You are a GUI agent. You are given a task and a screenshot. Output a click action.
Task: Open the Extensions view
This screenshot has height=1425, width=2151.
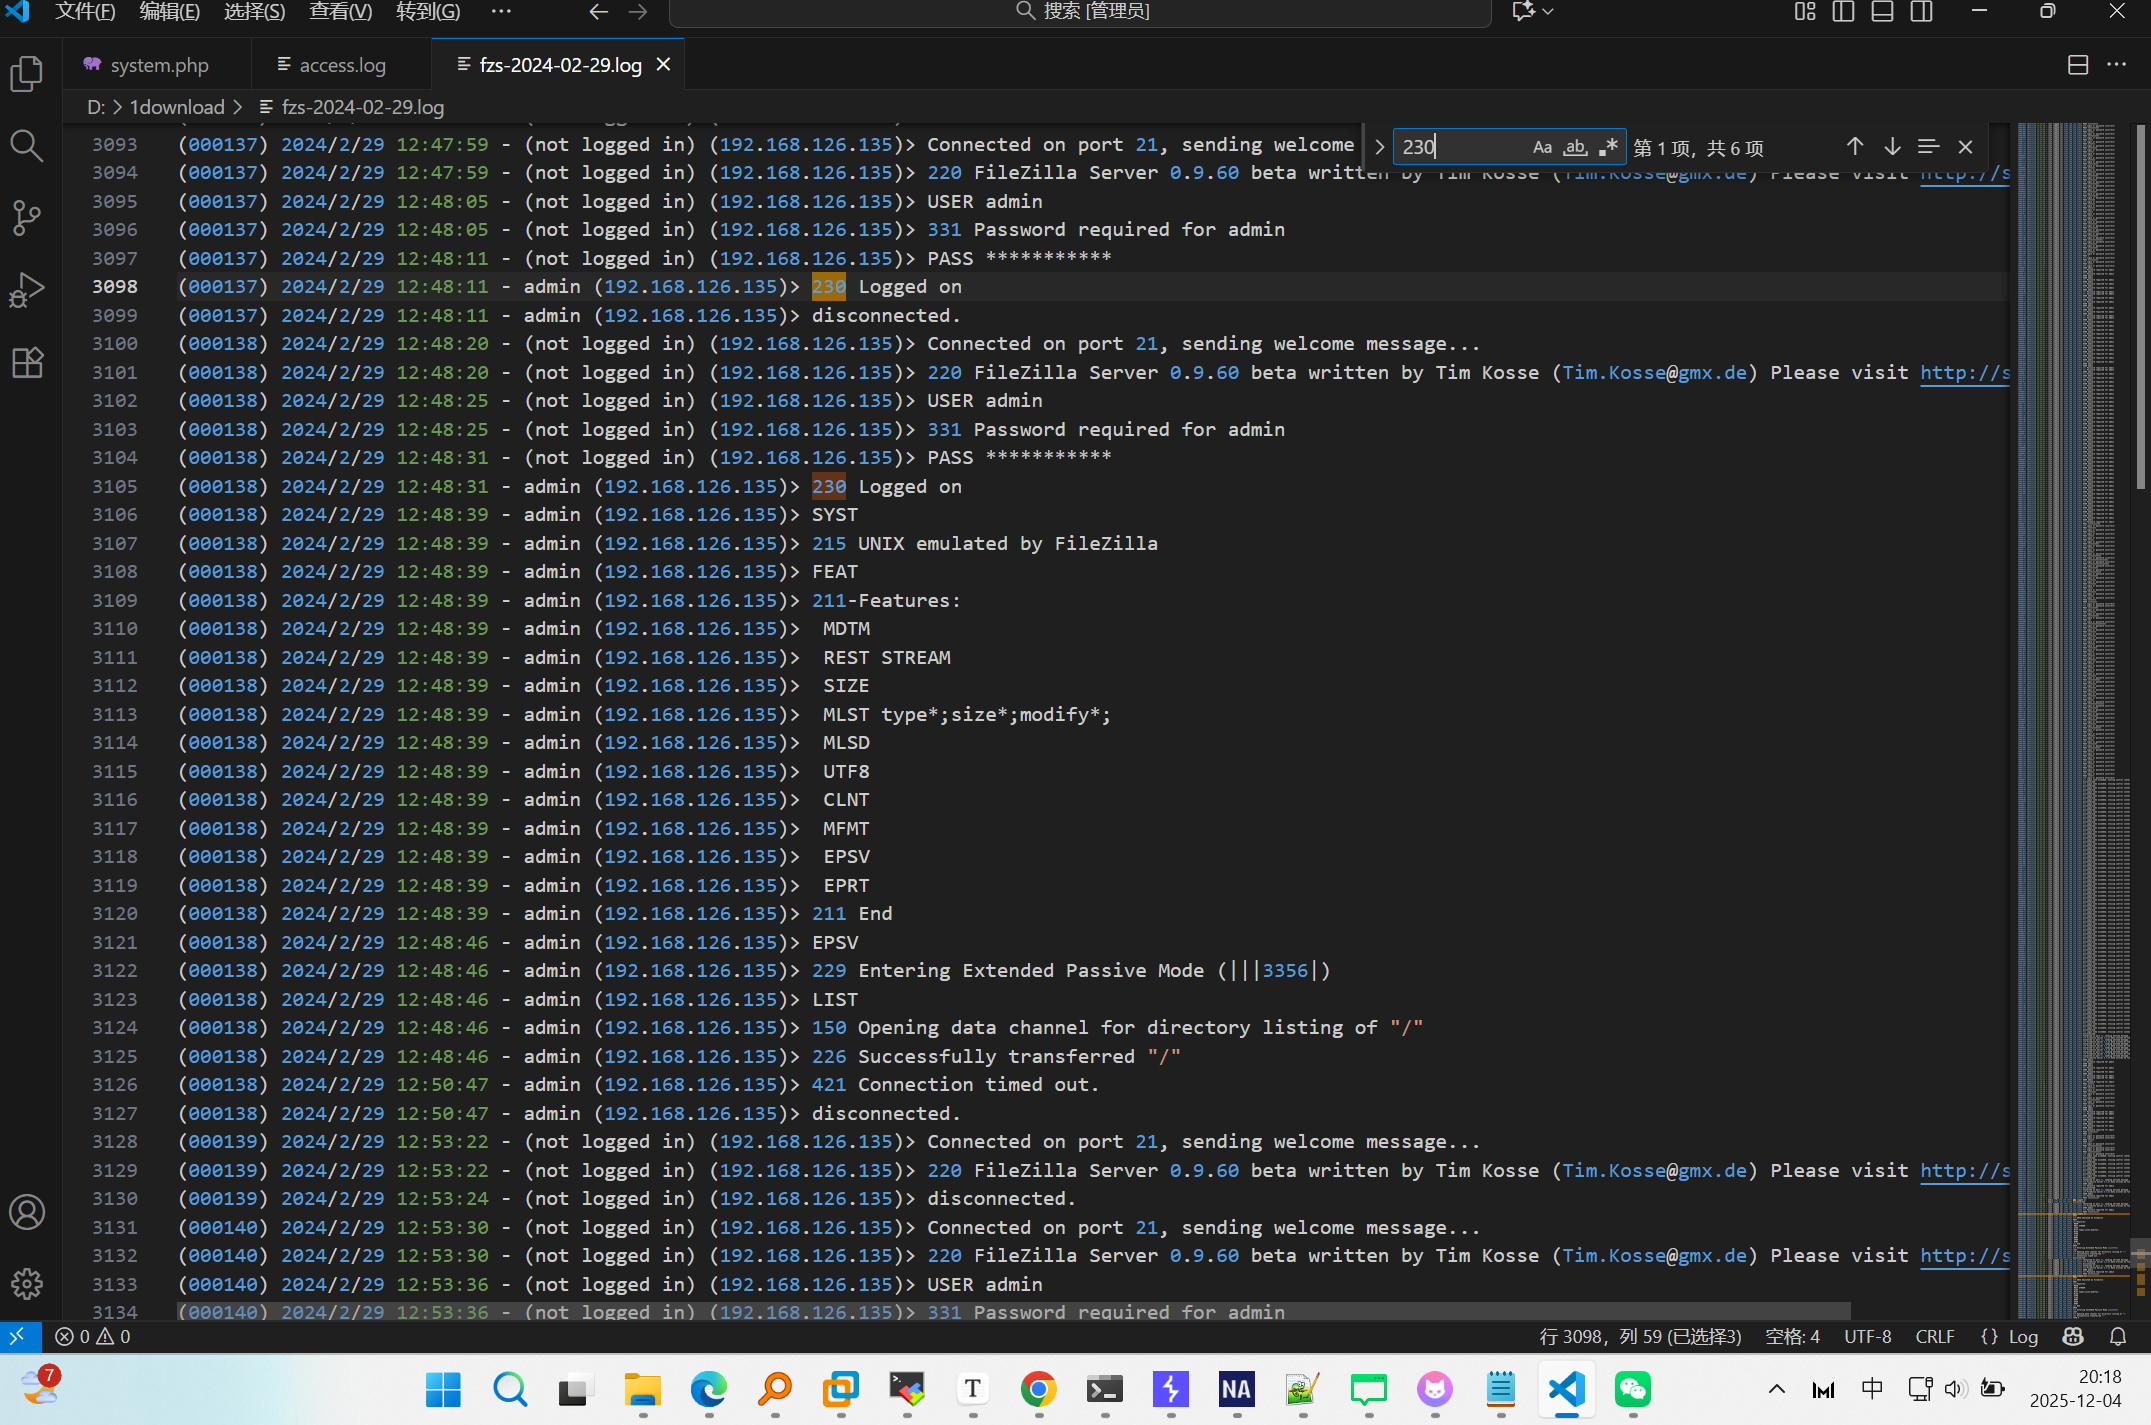(27, 362)
